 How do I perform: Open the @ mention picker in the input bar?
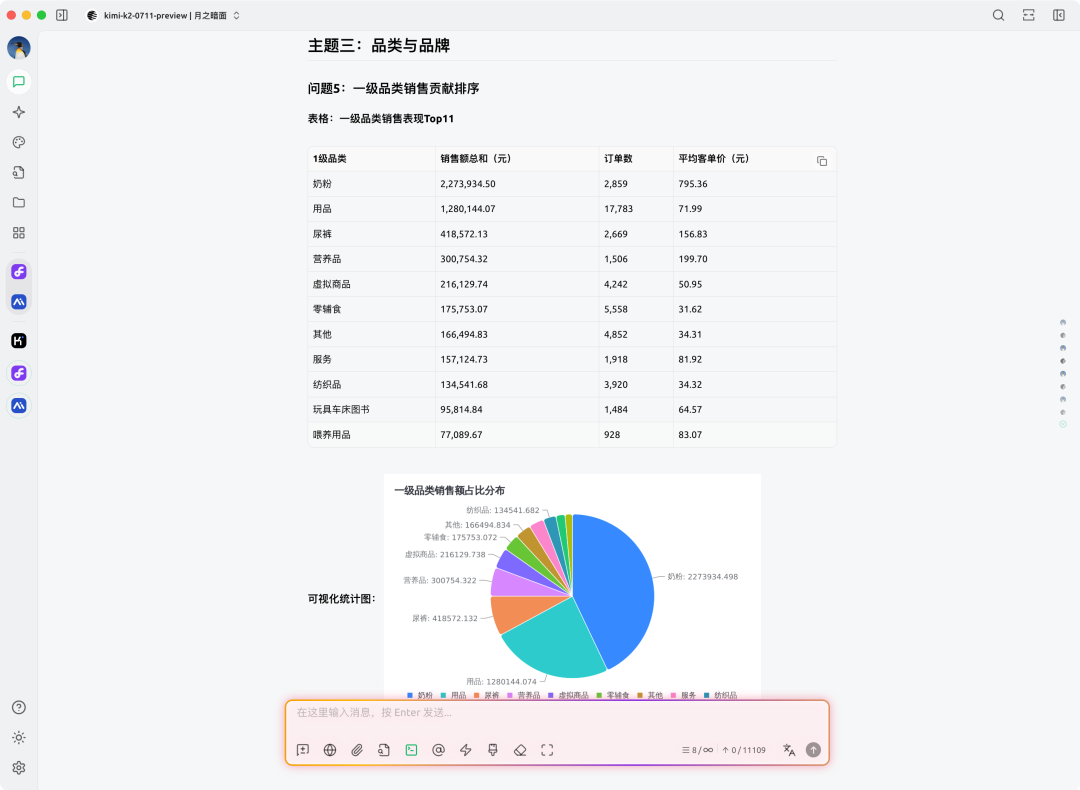click(x=438, y=749)
